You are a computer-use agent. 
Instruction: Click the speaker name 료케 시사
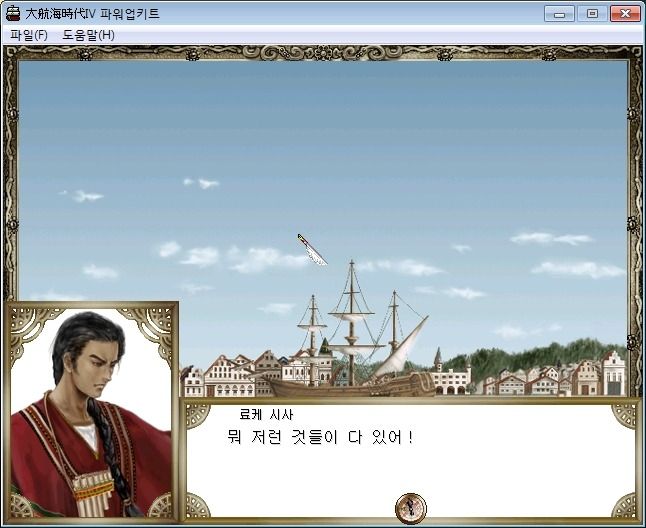point(266,414)
